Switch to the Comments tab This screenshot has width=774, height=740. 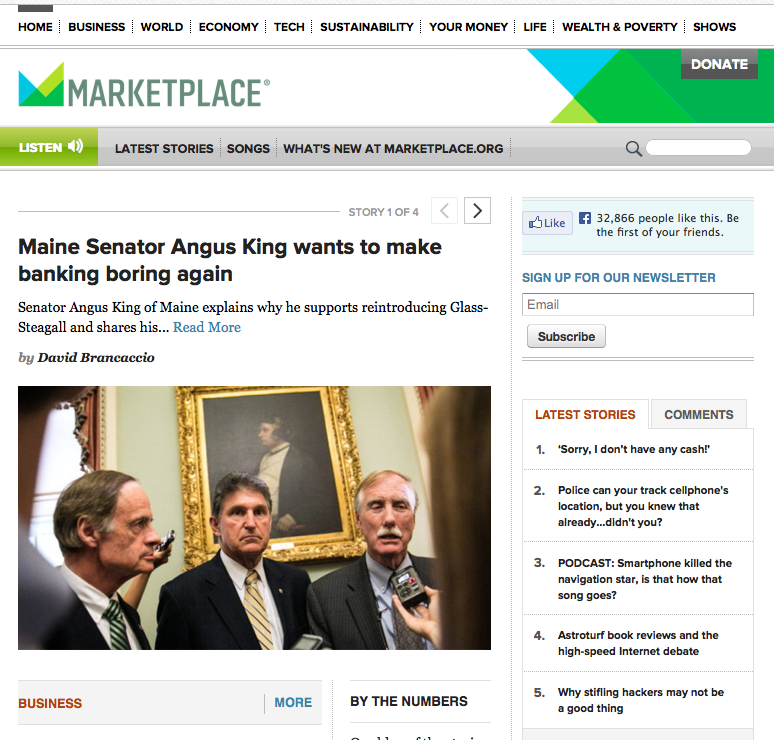[698, 414]
